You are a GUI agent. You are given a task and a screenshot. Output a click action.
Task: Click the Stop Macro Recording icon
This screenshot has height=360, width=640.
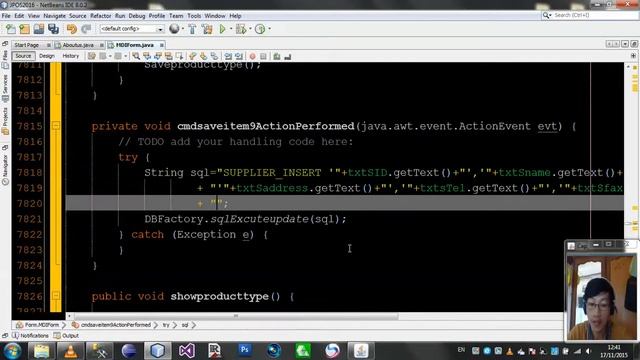coord(263,56)
